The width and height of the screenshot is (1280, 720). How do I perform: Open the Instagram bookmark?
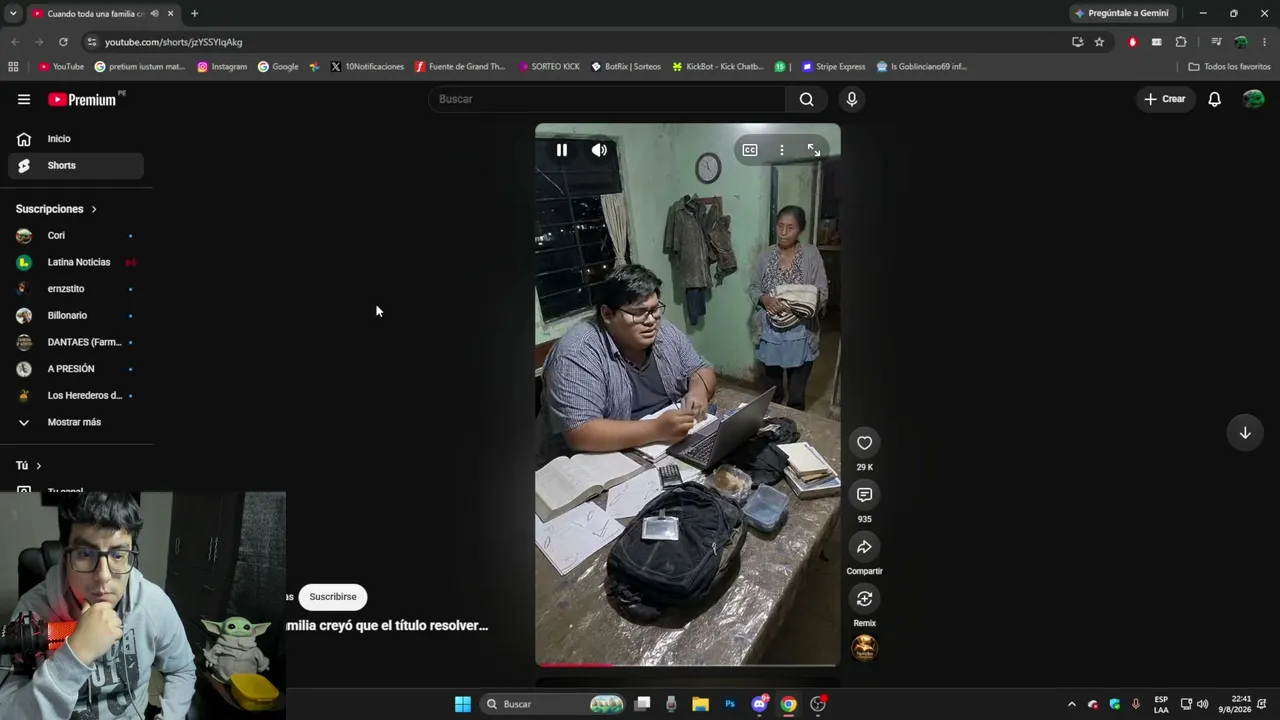pos(222,67)
